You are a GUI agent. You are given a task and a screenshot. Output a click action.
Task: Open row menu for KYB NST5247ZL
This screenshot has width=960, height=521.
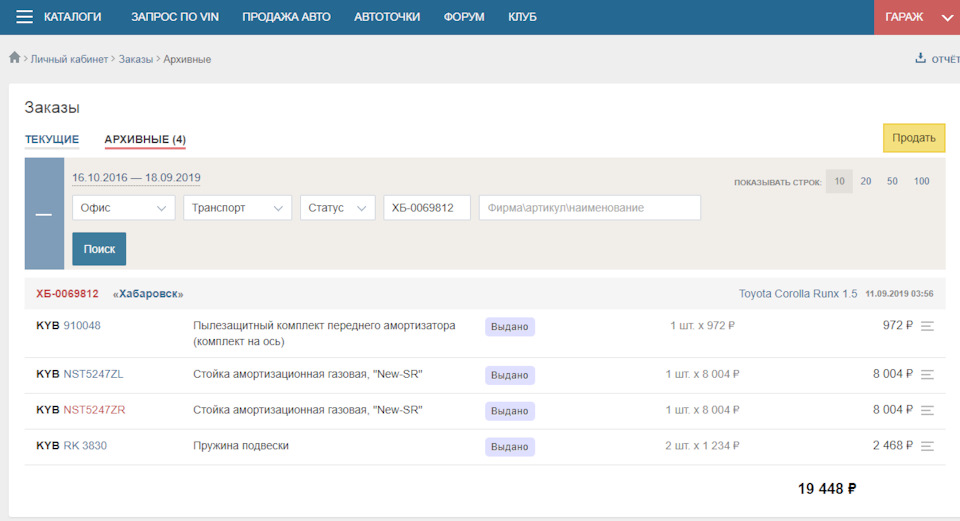point(928,375)
